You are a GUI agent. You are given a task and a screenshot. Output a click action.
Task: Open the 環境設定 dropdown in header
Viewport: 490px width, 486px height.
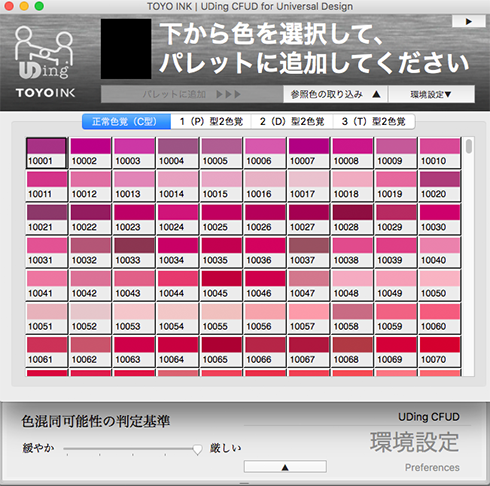(x=431, y=94)
